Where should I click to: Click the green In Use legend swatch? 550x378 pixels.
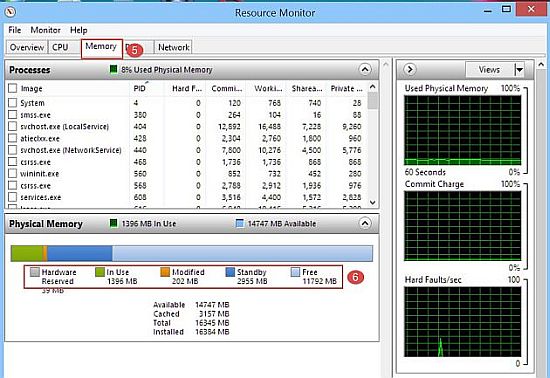(x=100, y=272)
